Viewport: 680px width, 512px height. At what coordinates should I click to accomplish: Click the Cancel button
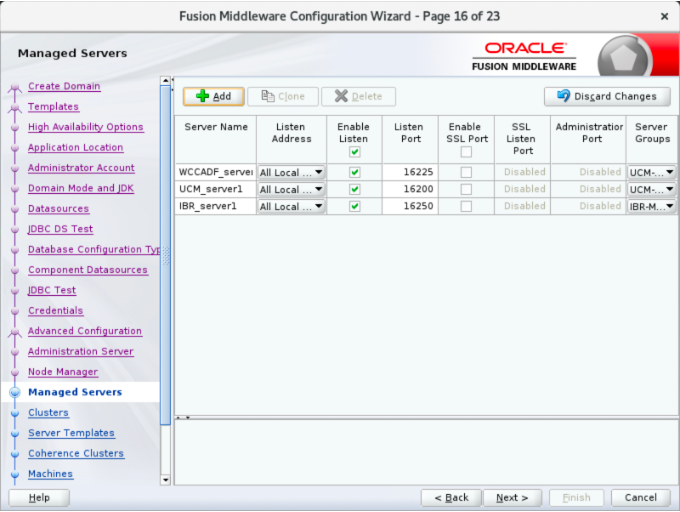(641, 497)
